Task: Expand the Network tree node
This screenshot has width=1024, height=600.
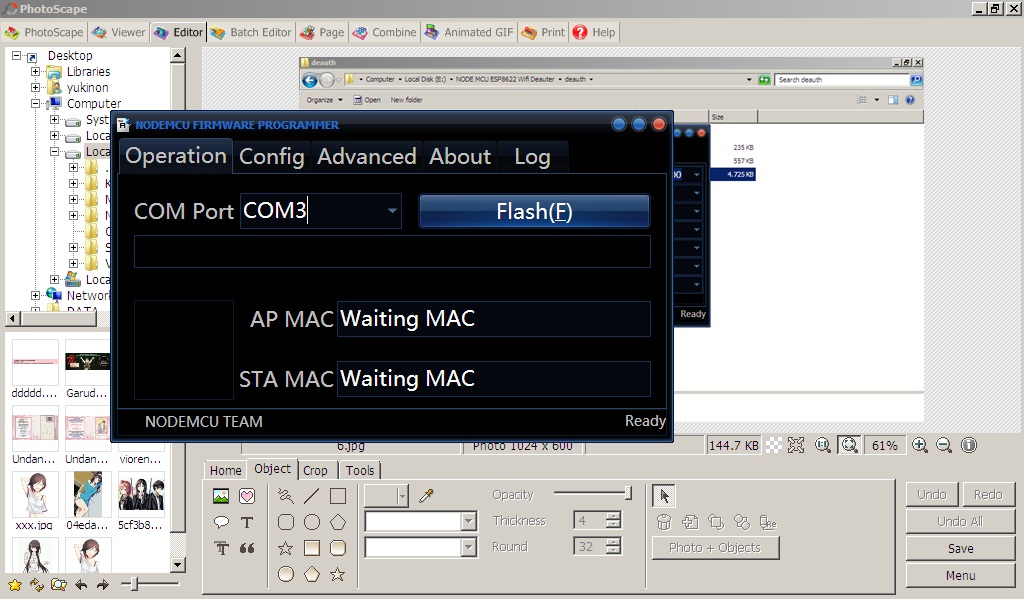Action: [36, 296]
